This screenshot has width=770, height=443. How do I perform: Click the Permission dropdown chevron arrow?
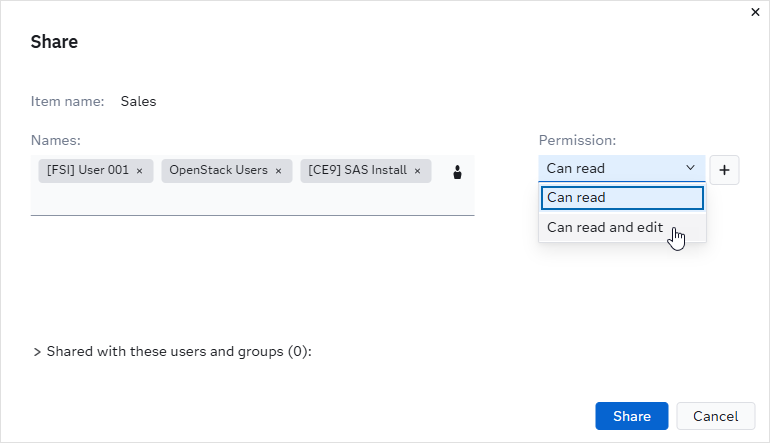690,168
